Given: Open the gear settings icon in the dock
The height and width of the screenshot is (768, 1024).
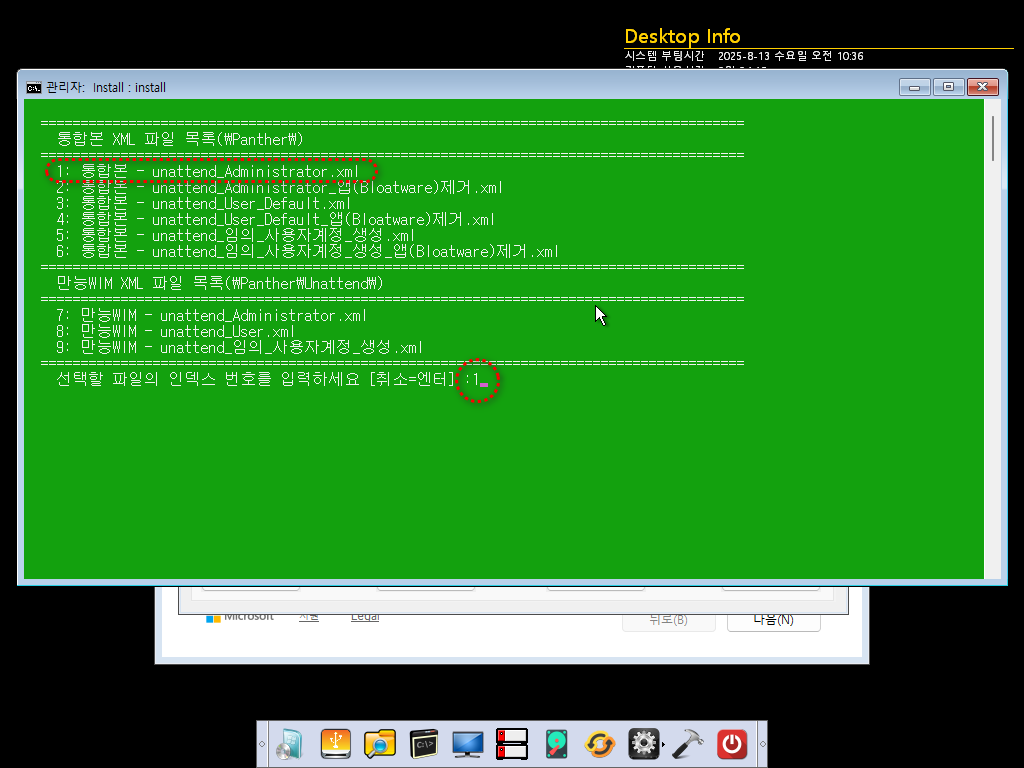Looking at the screenshot, I should (643, 744).
